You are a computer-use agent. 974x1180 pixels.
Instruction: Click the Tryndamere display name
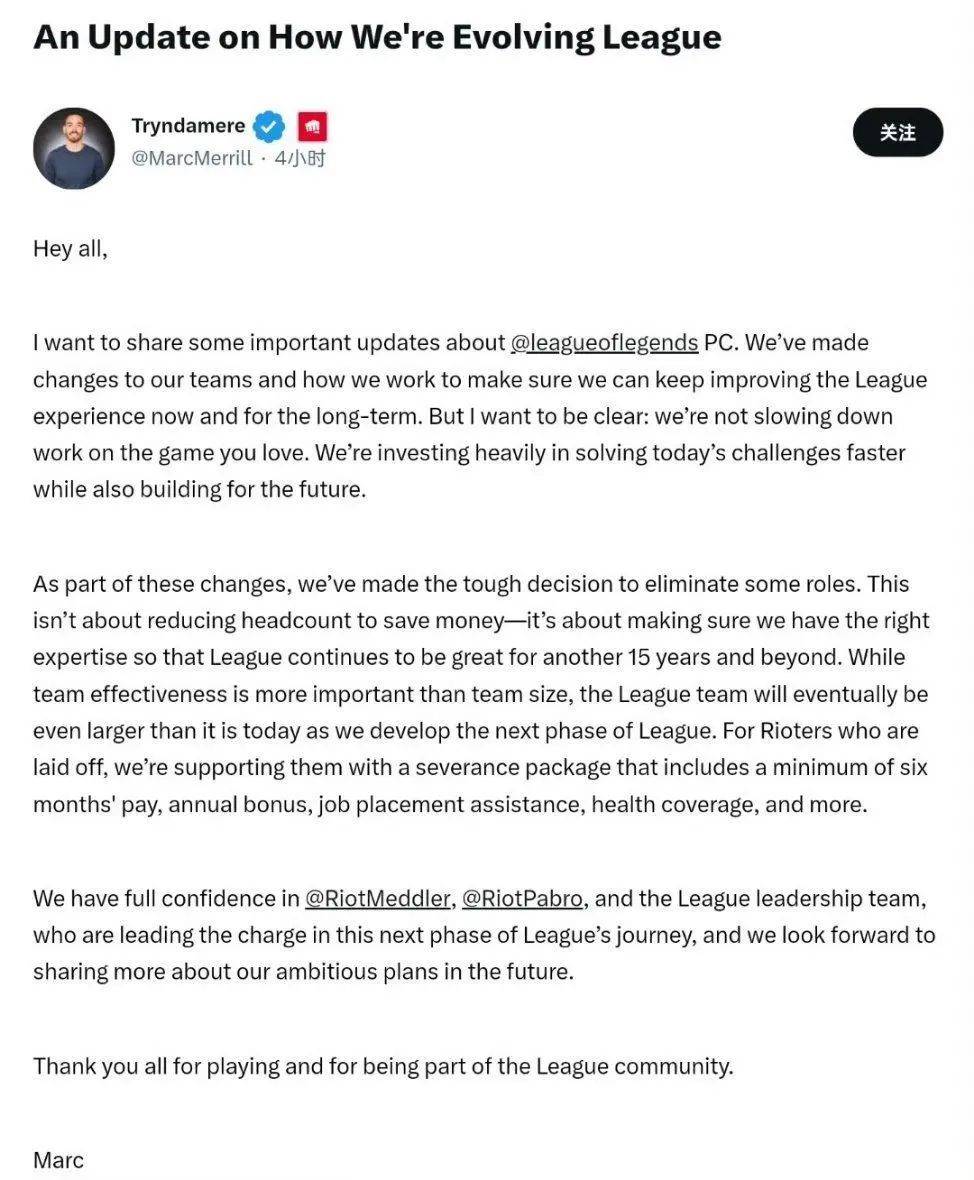point(188,126)
